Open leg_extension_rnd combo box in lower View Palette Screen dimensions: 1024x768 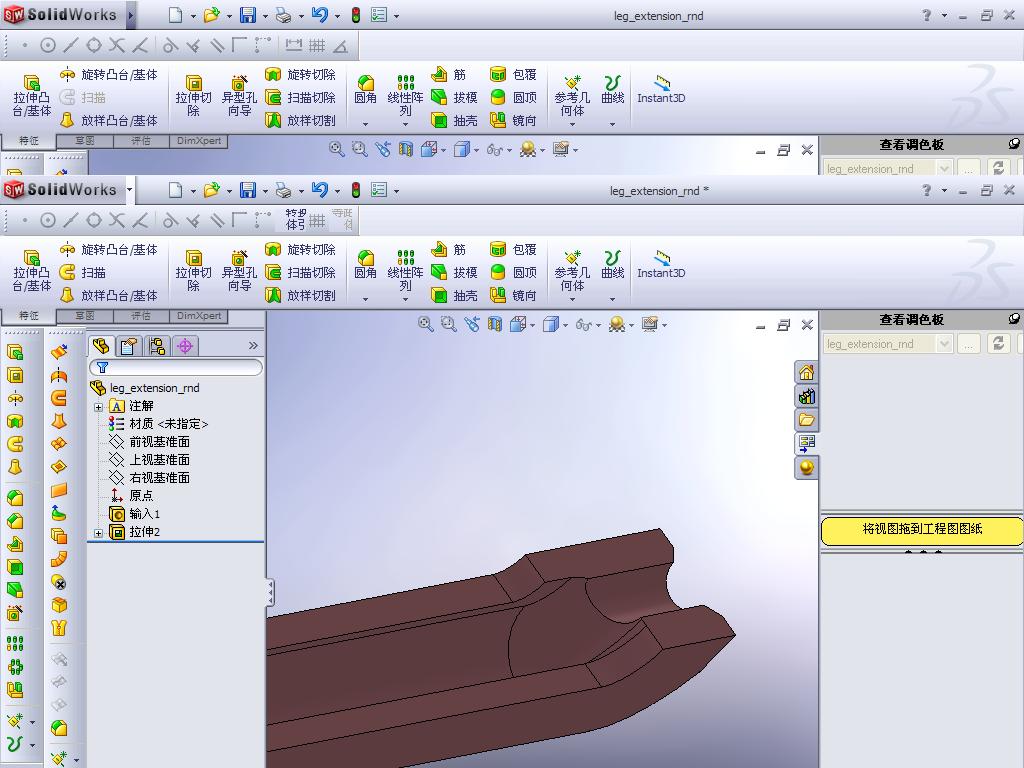(887, 344)
